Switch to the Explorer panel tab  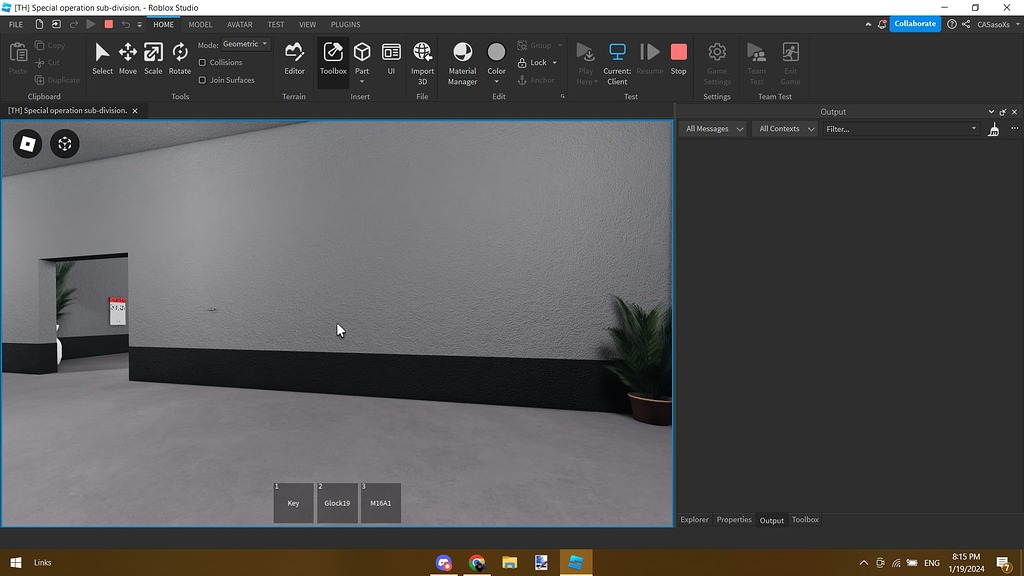[694, 519]
